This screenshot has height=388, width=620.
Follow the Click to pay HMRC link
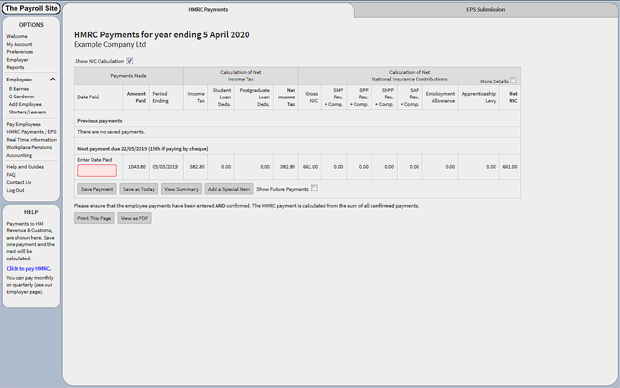click(28, 269)
